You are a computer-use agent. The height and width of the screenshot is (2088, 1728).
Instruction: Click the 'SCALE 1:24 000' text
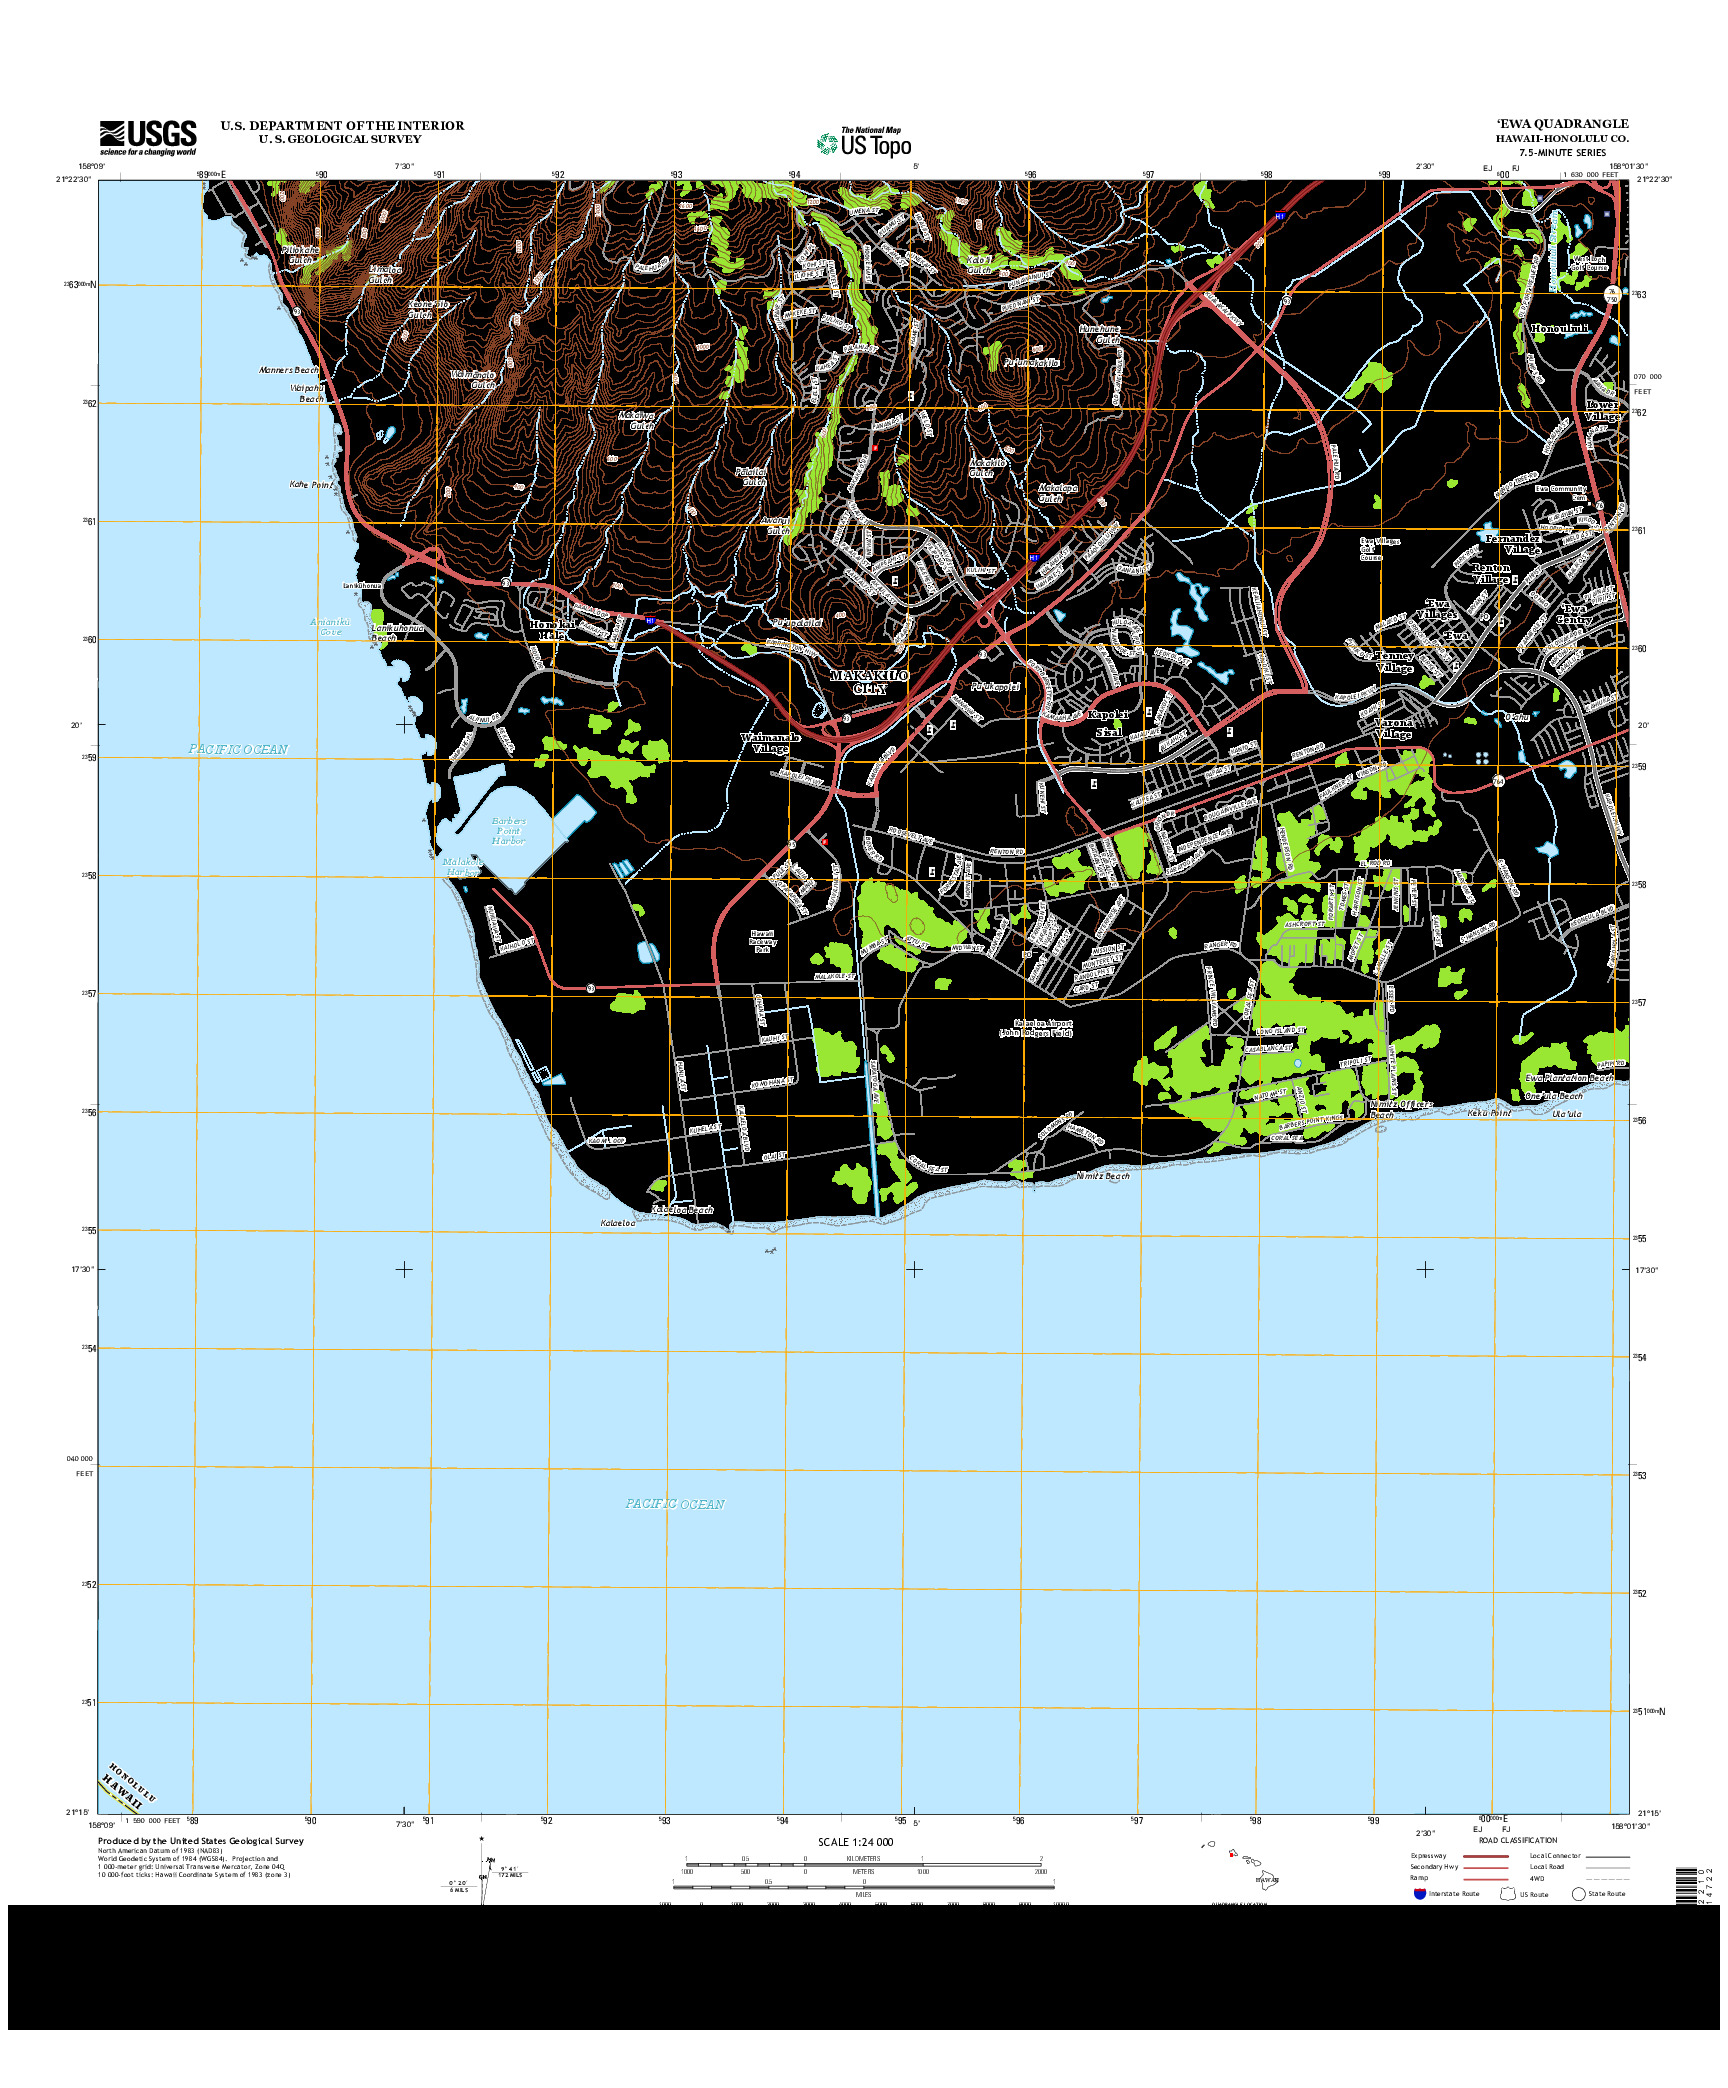(856, 1842)
